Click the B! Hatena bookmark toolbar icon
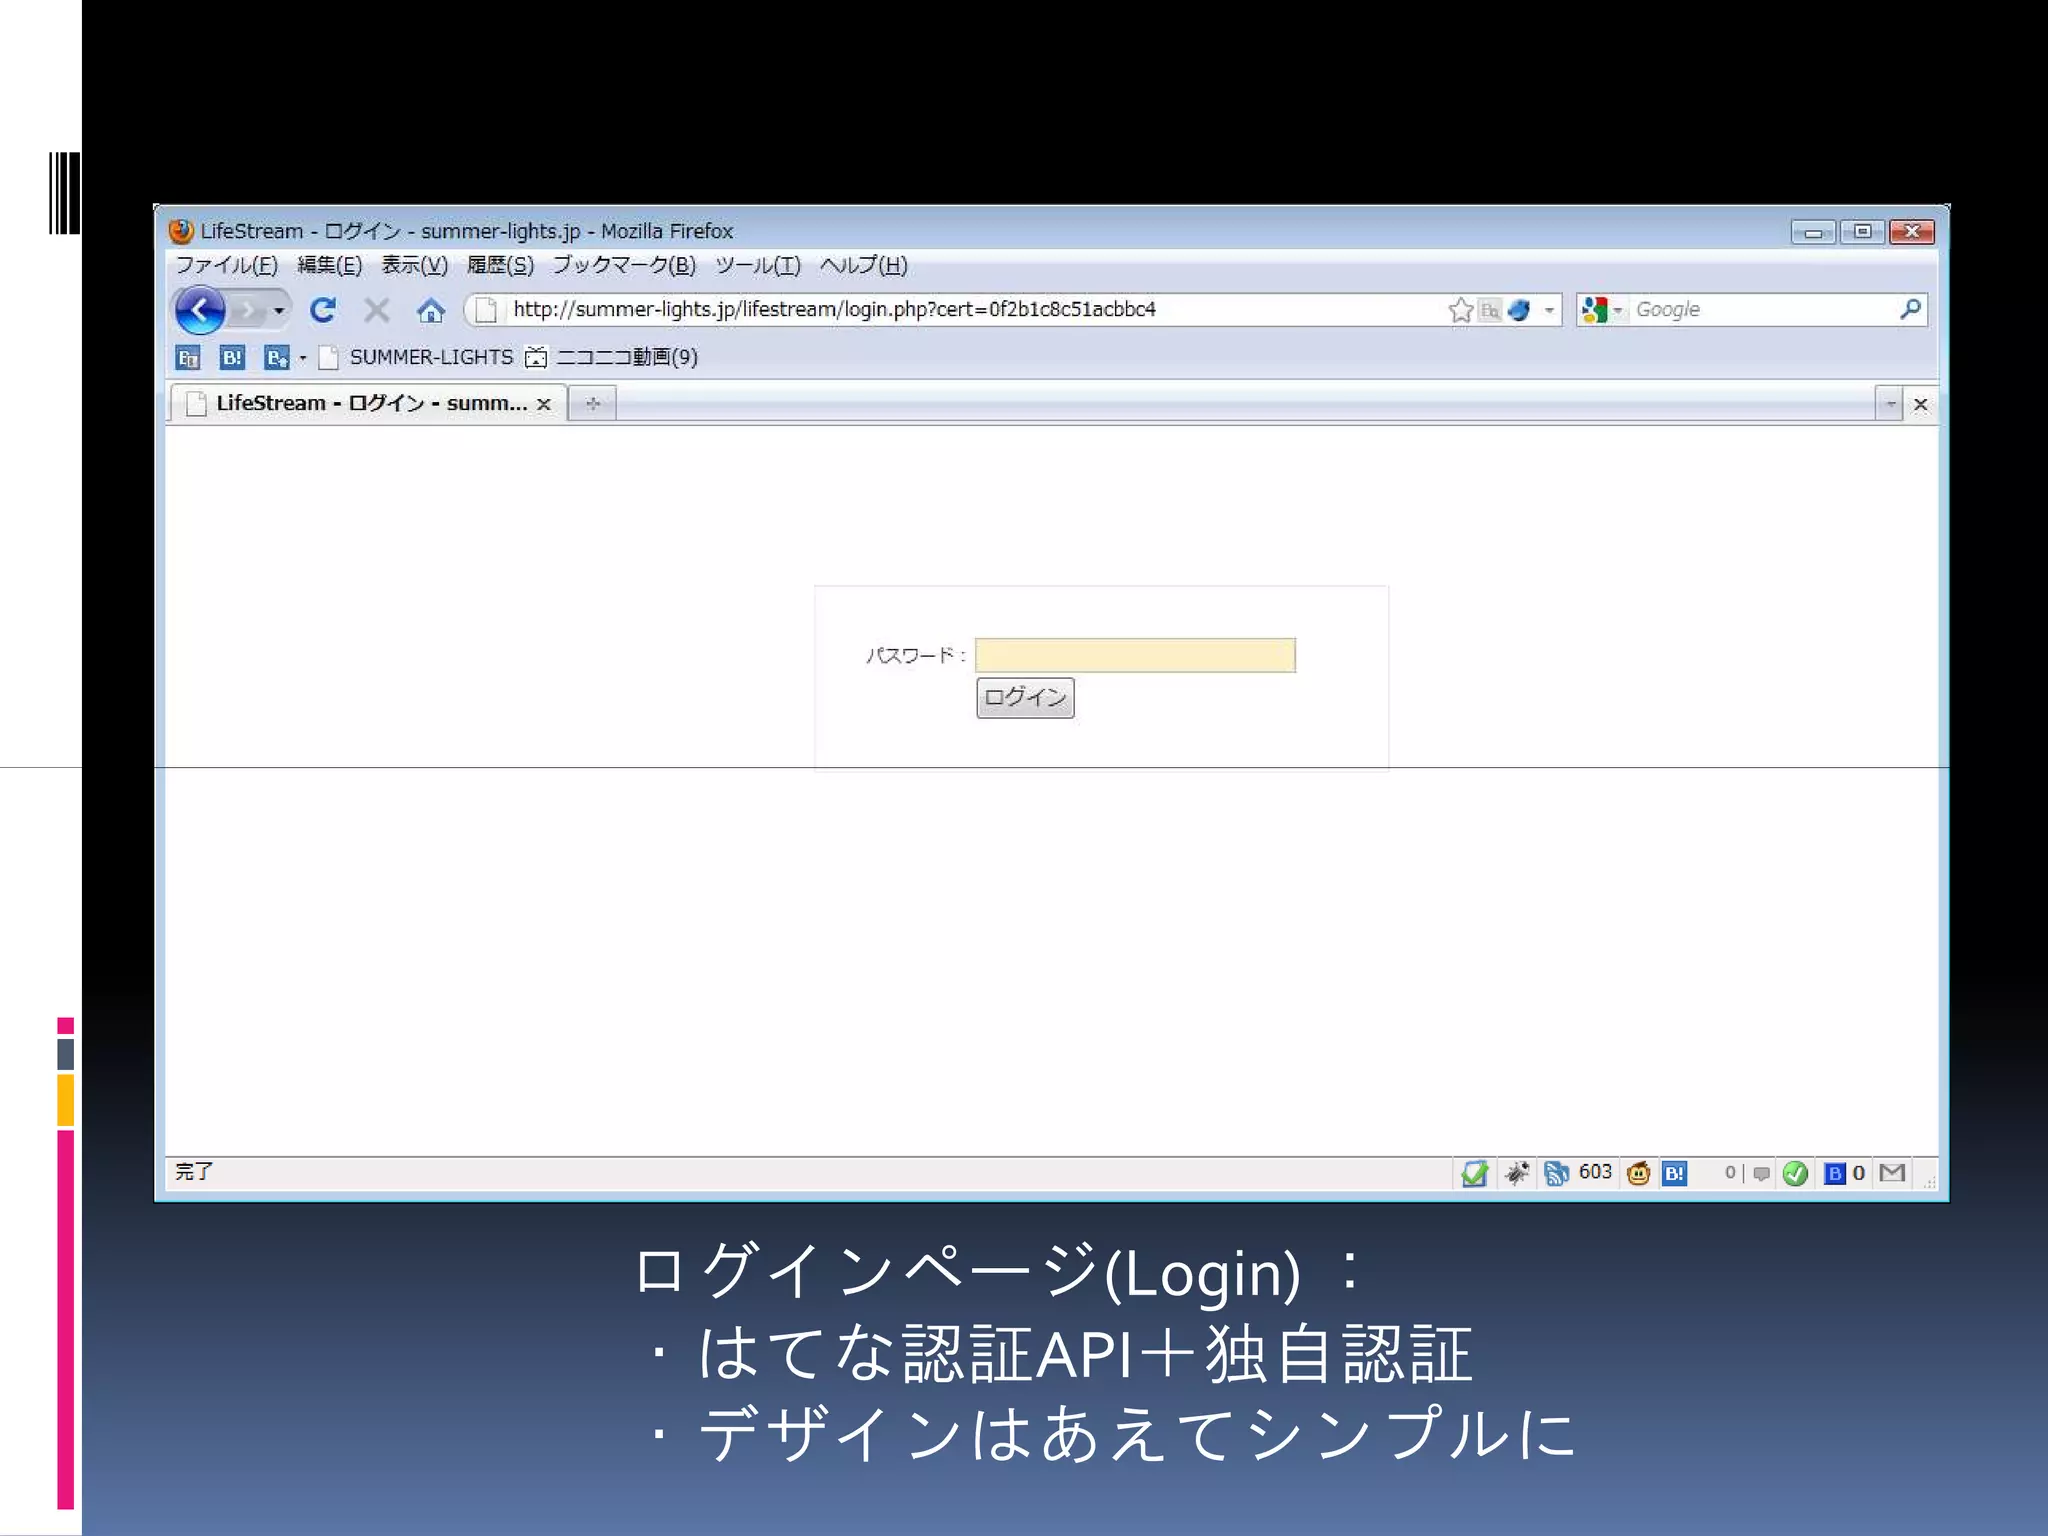The image size is (2048, 1536). pos(232,357)
